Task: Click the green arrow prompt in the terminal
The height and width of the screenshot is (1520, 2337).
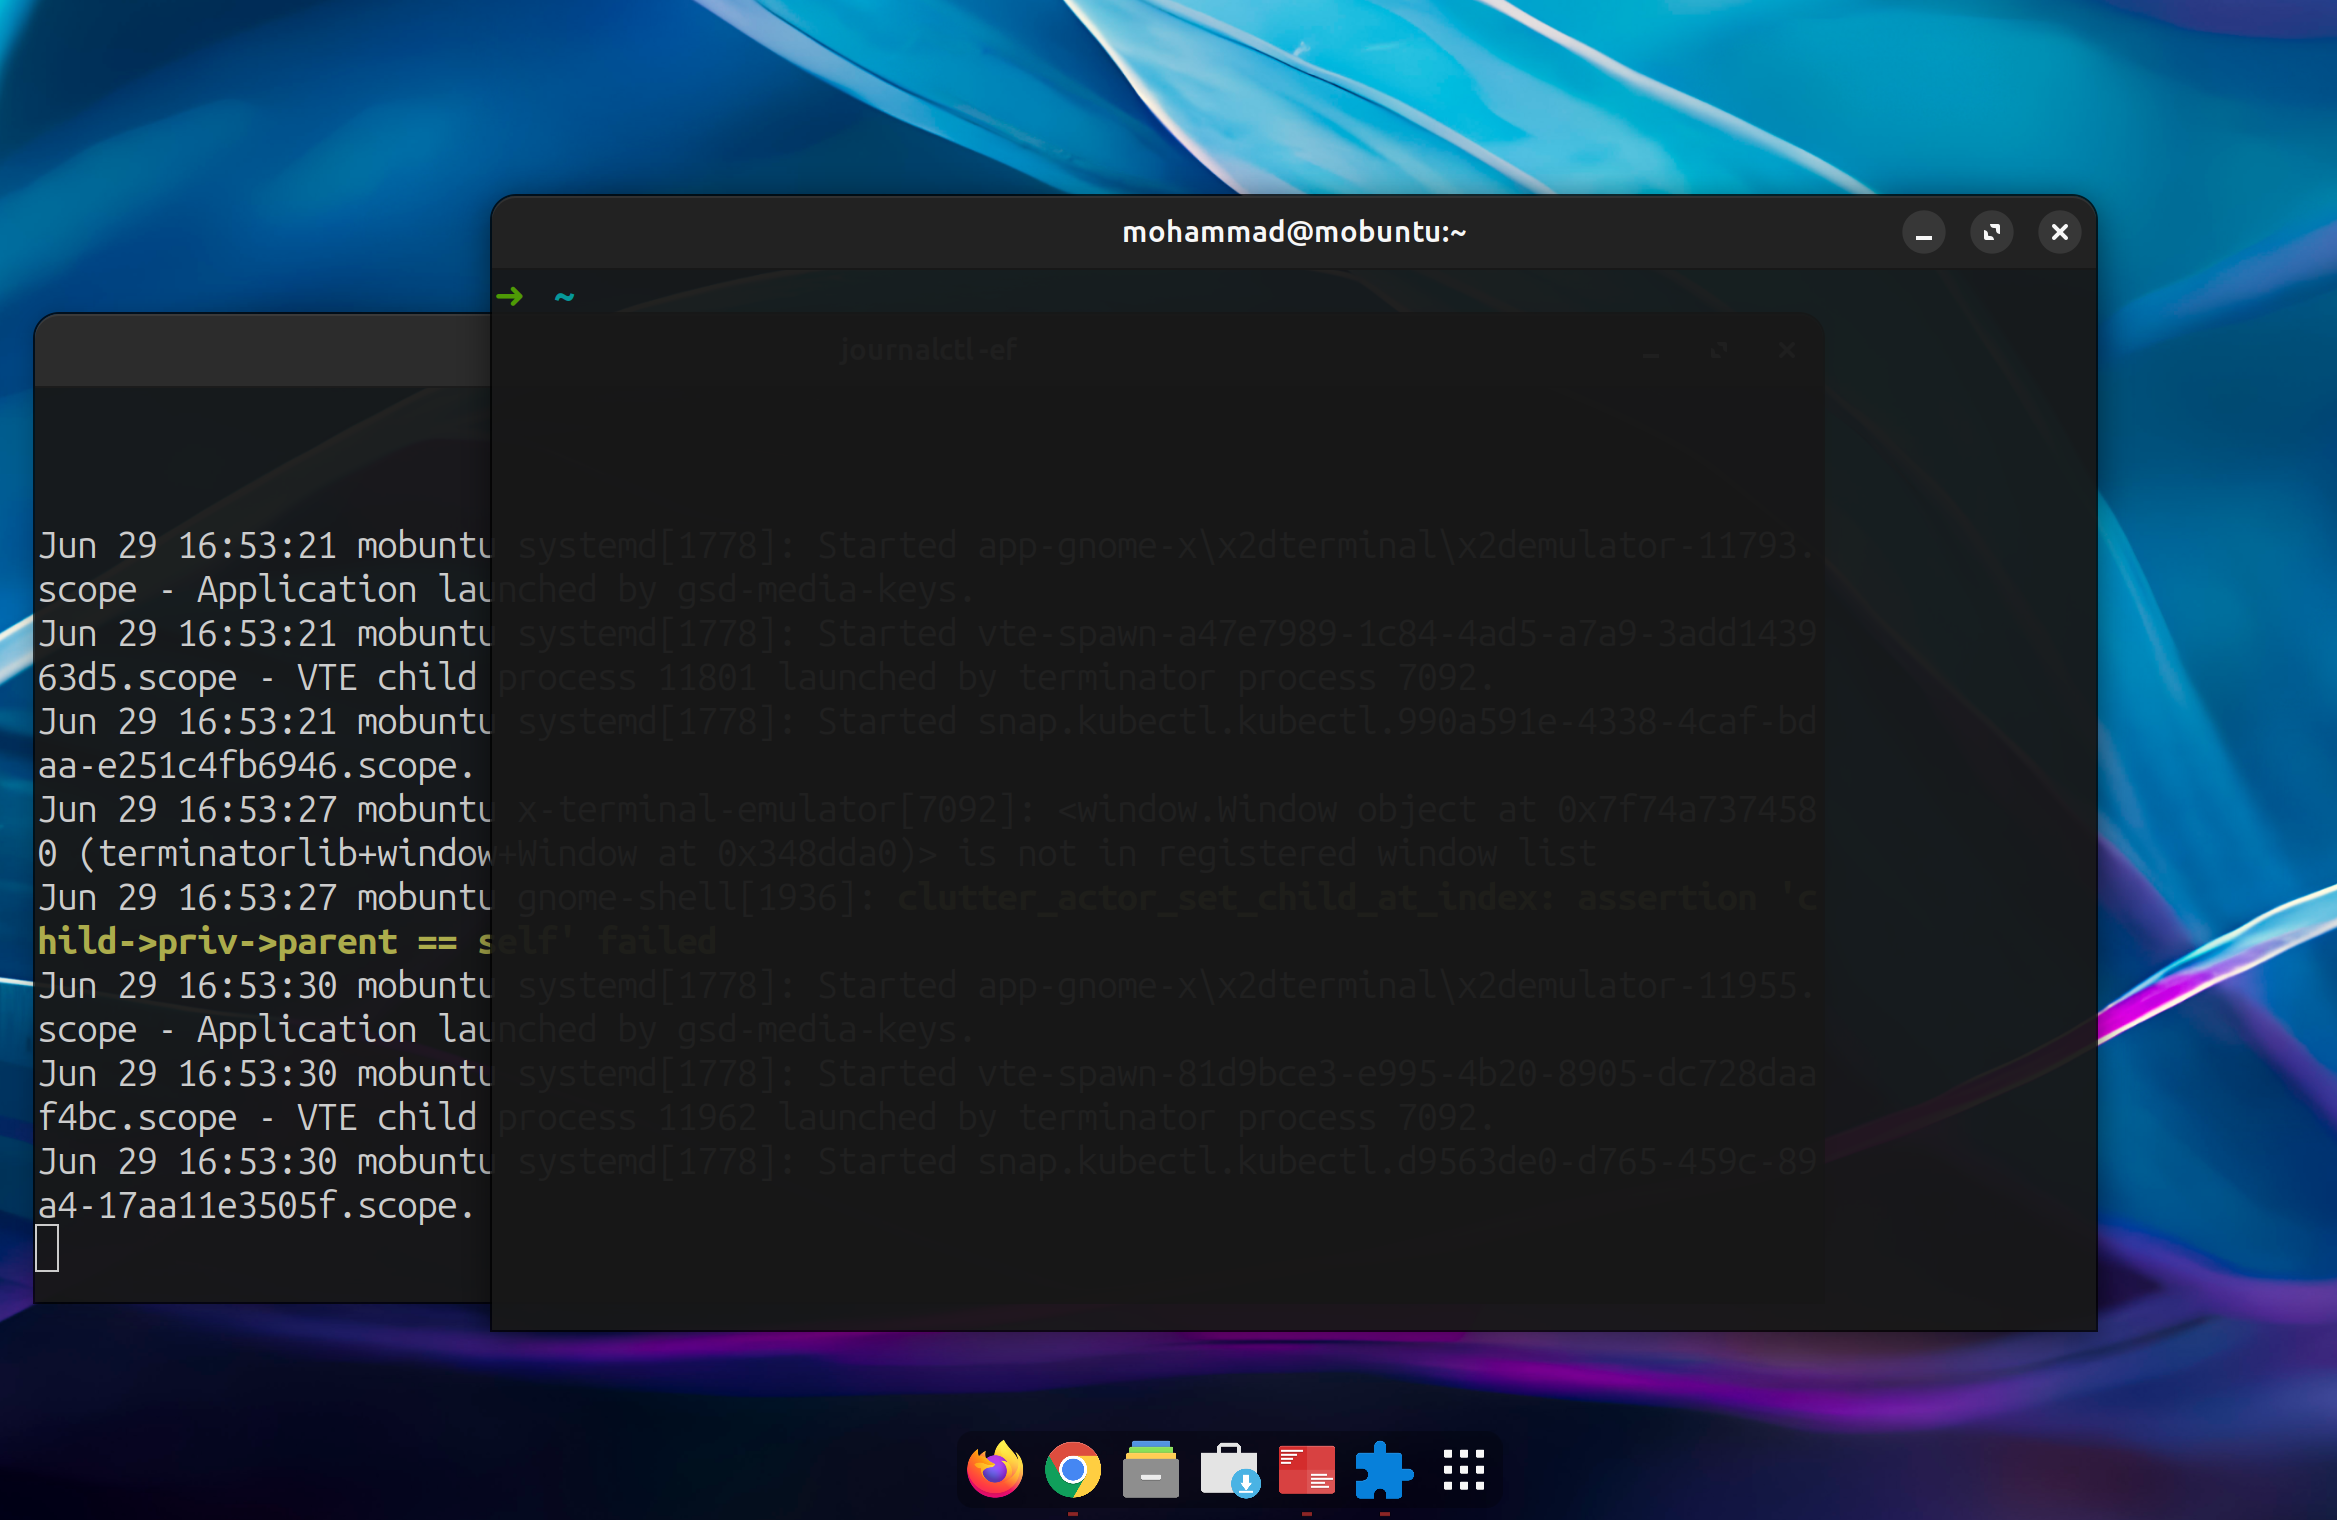Action: click(x=511, y=296)
